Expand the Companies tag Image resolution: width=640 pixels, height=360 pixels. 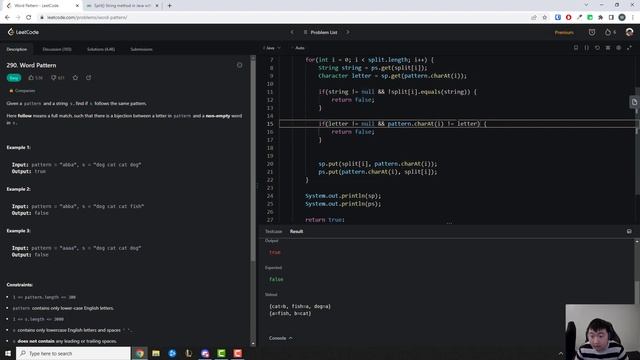click(22, 91)
